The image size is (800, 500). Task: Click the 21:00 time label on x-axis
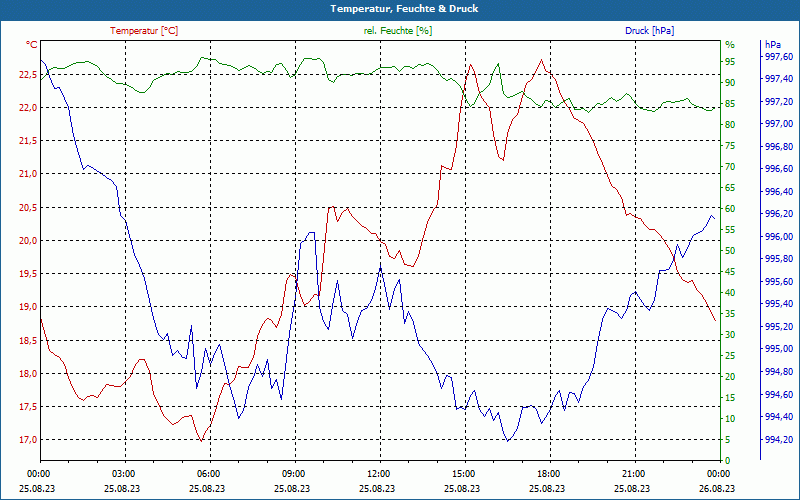632,473
